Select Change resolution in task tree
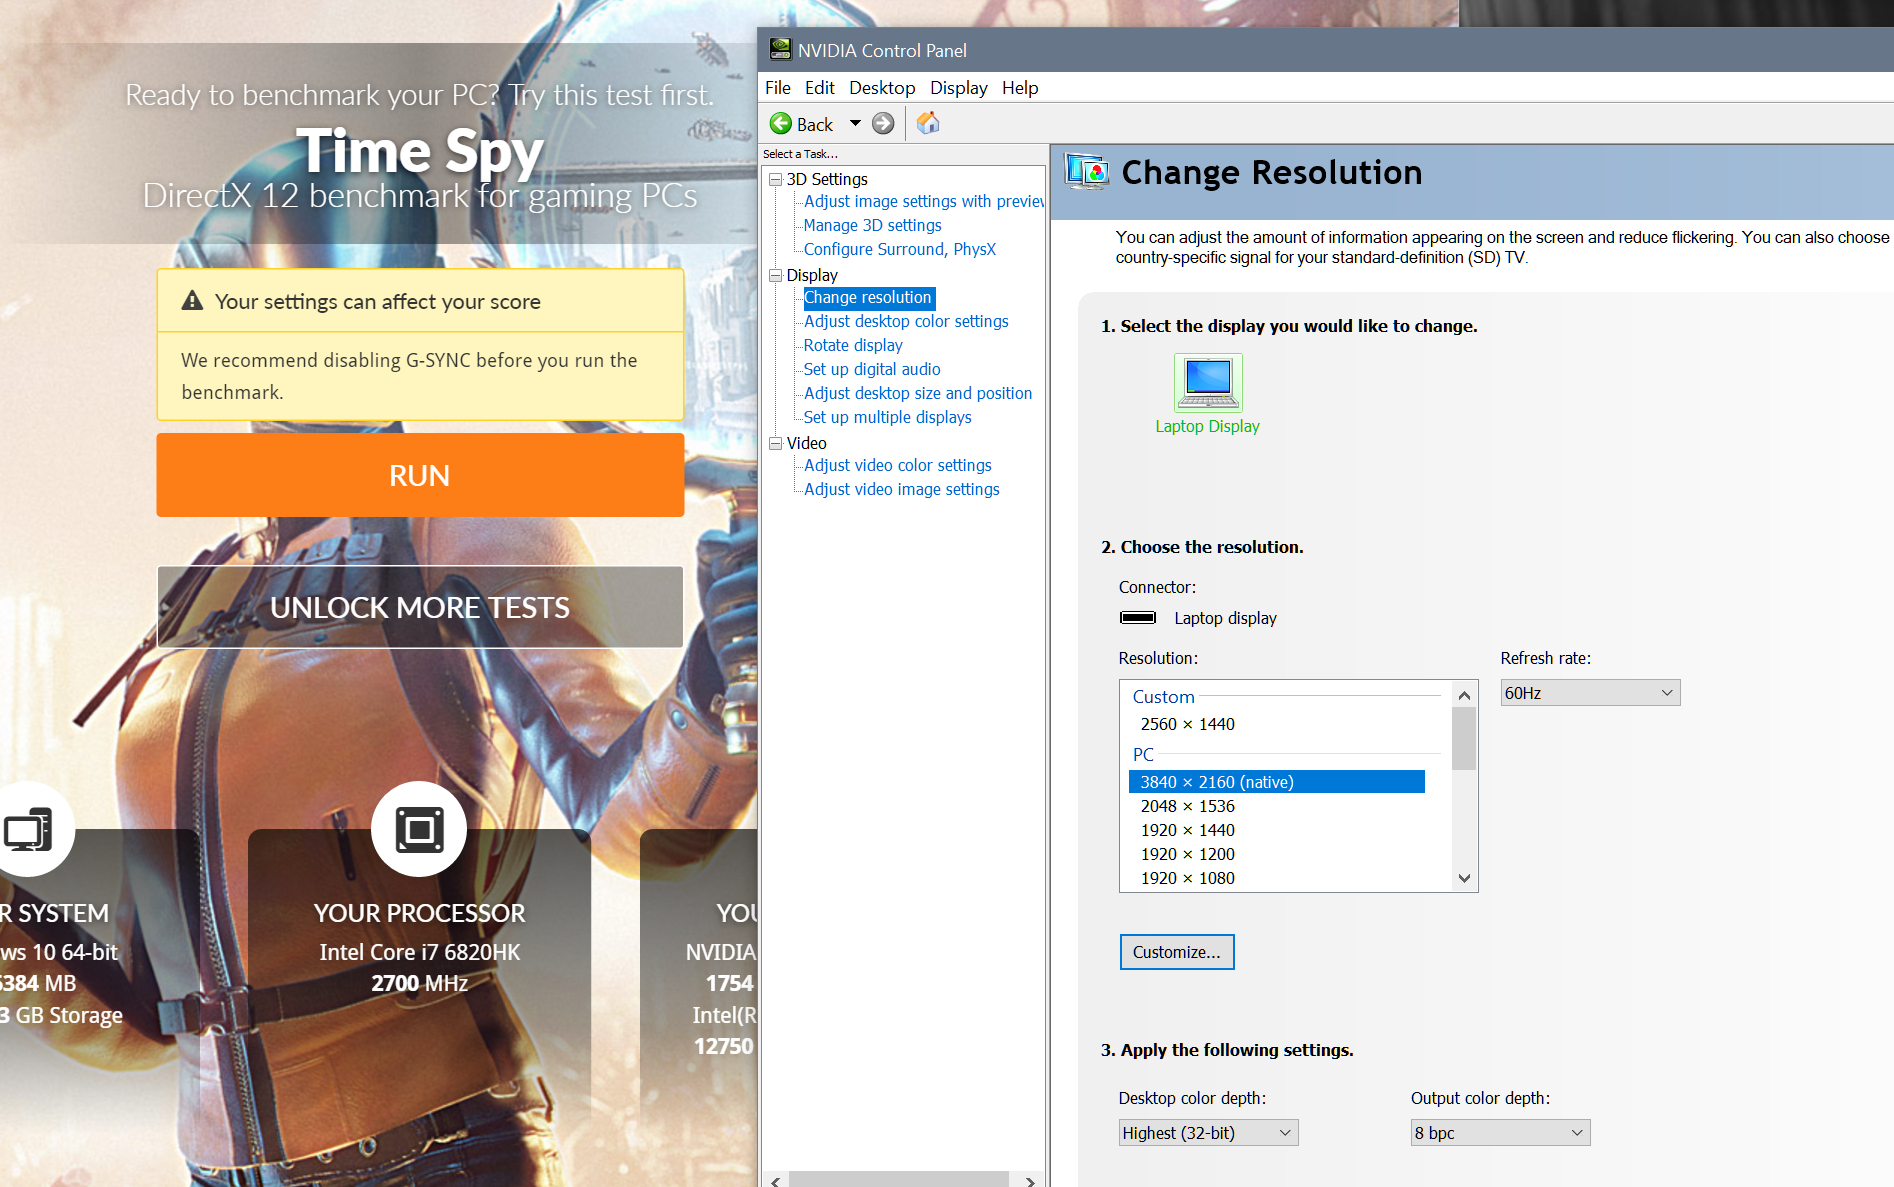1894x1187 pixels. (868, 297)
